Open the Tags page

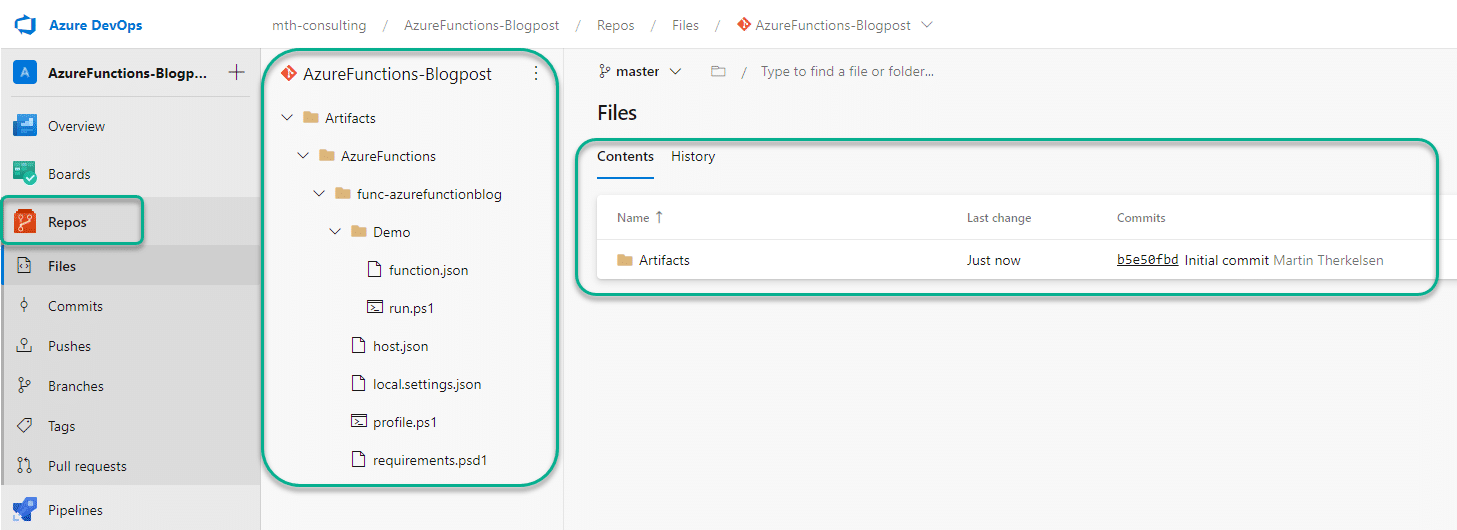[61, 426]
